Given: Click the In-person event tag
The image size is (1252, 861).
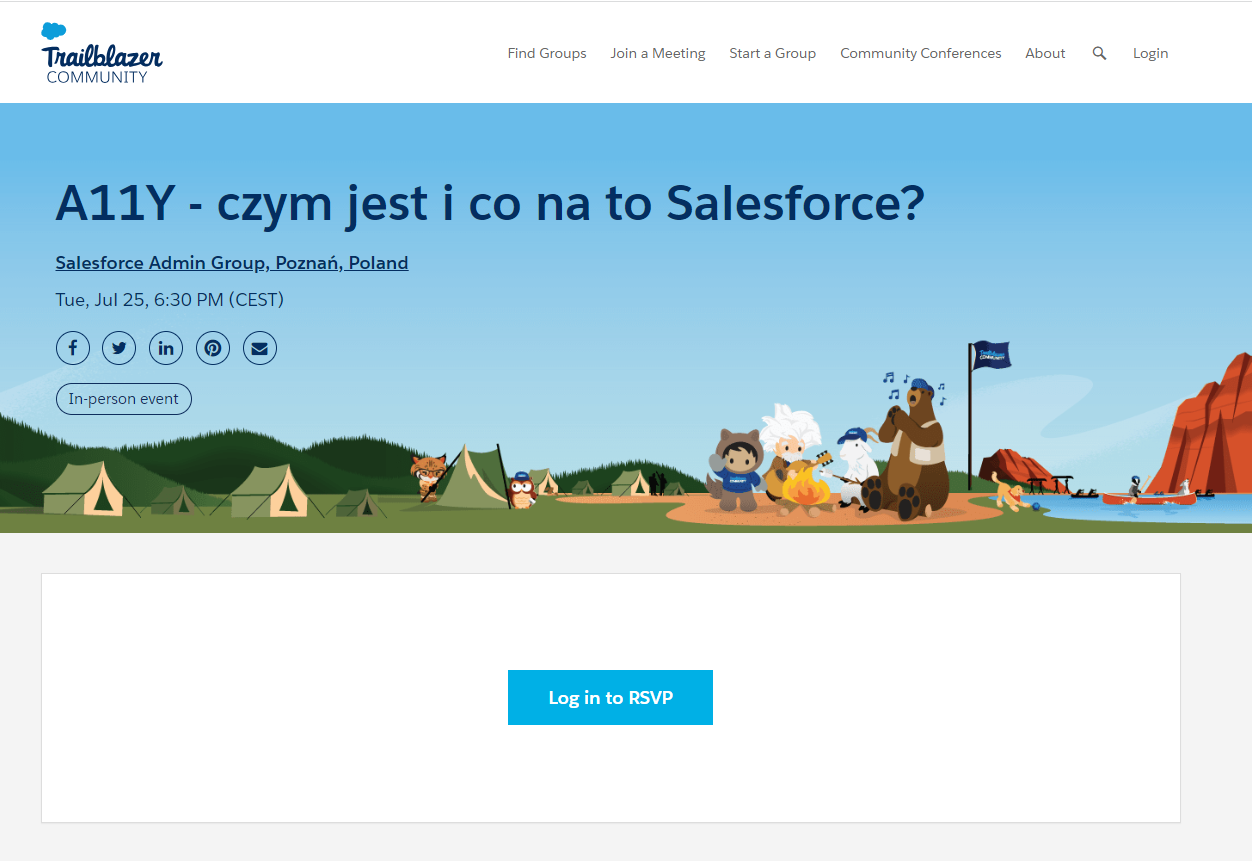Looking at the screenshot, I should (x=123, y=398).
